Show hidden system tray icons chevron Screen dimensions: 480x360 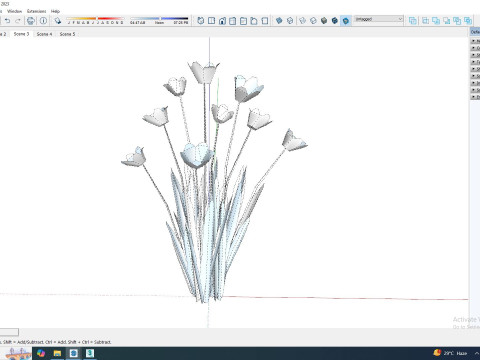click(477, 353)
